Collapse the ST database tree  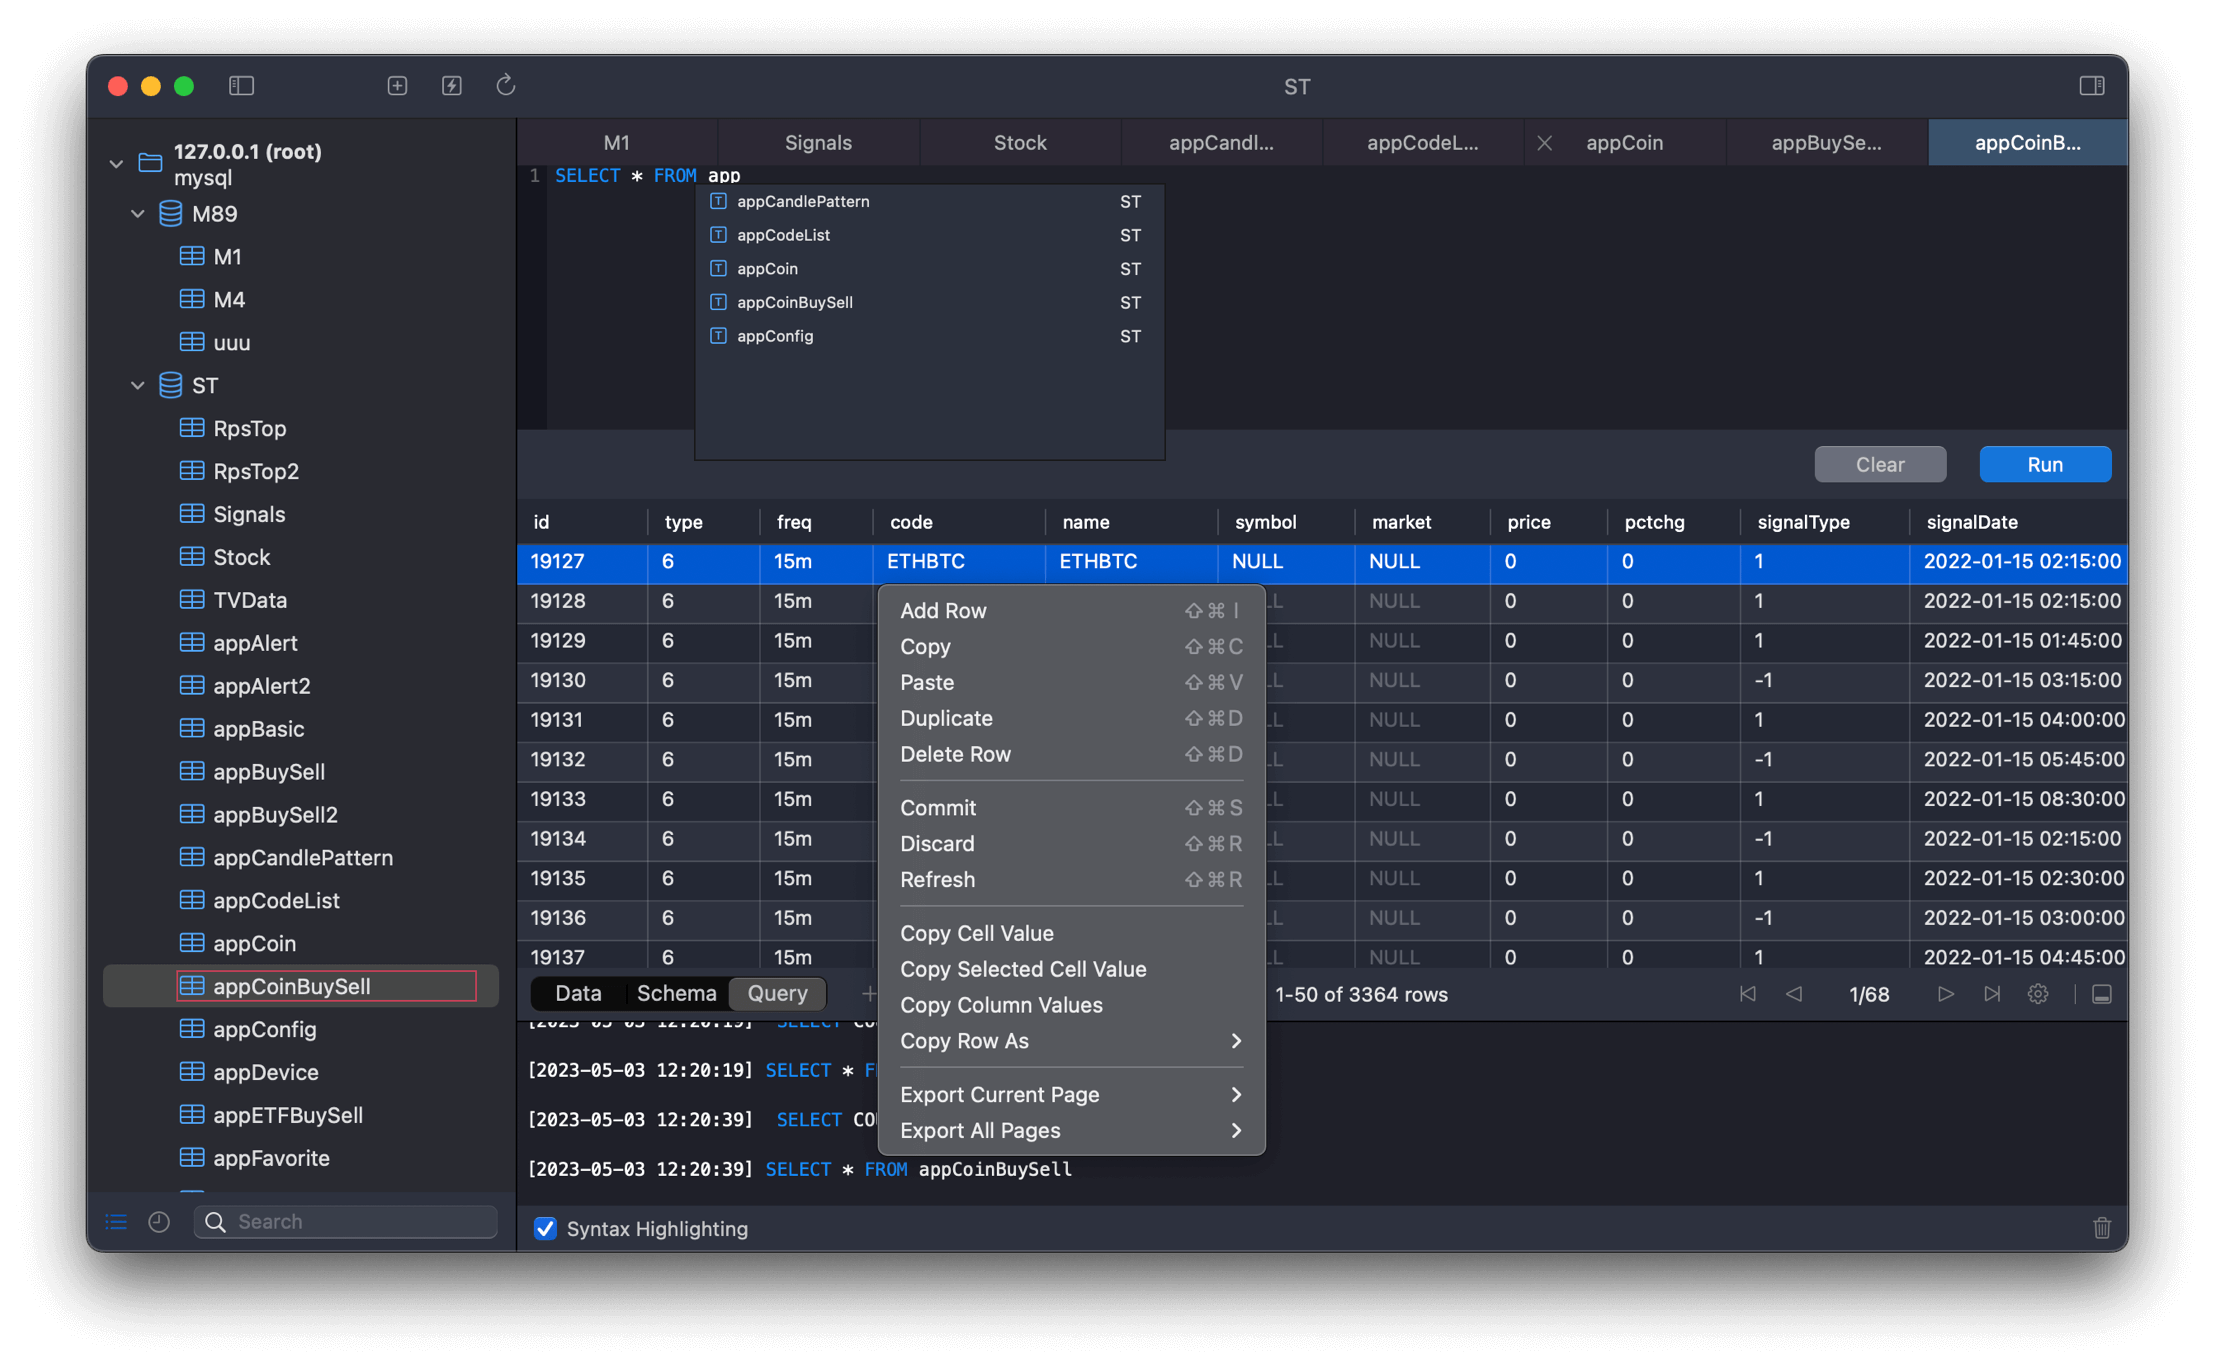[x=138, y=385]
